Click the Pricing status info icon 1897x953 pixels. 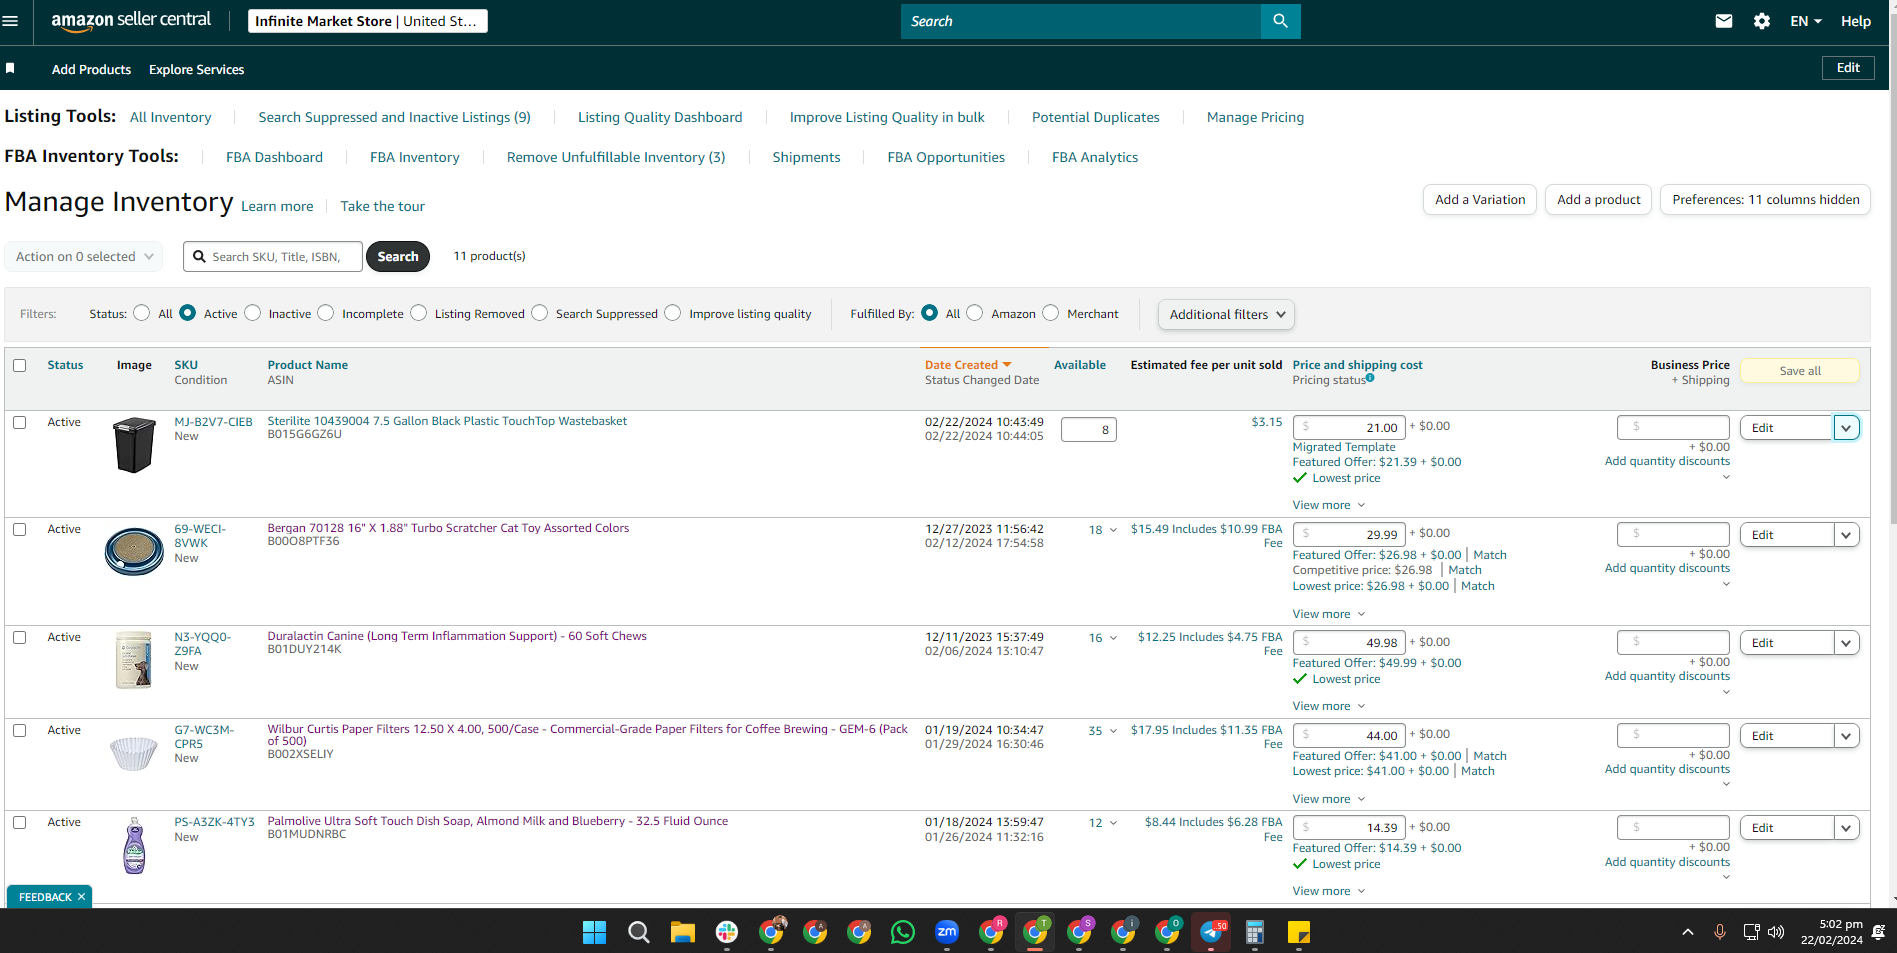click(1370, 377)
